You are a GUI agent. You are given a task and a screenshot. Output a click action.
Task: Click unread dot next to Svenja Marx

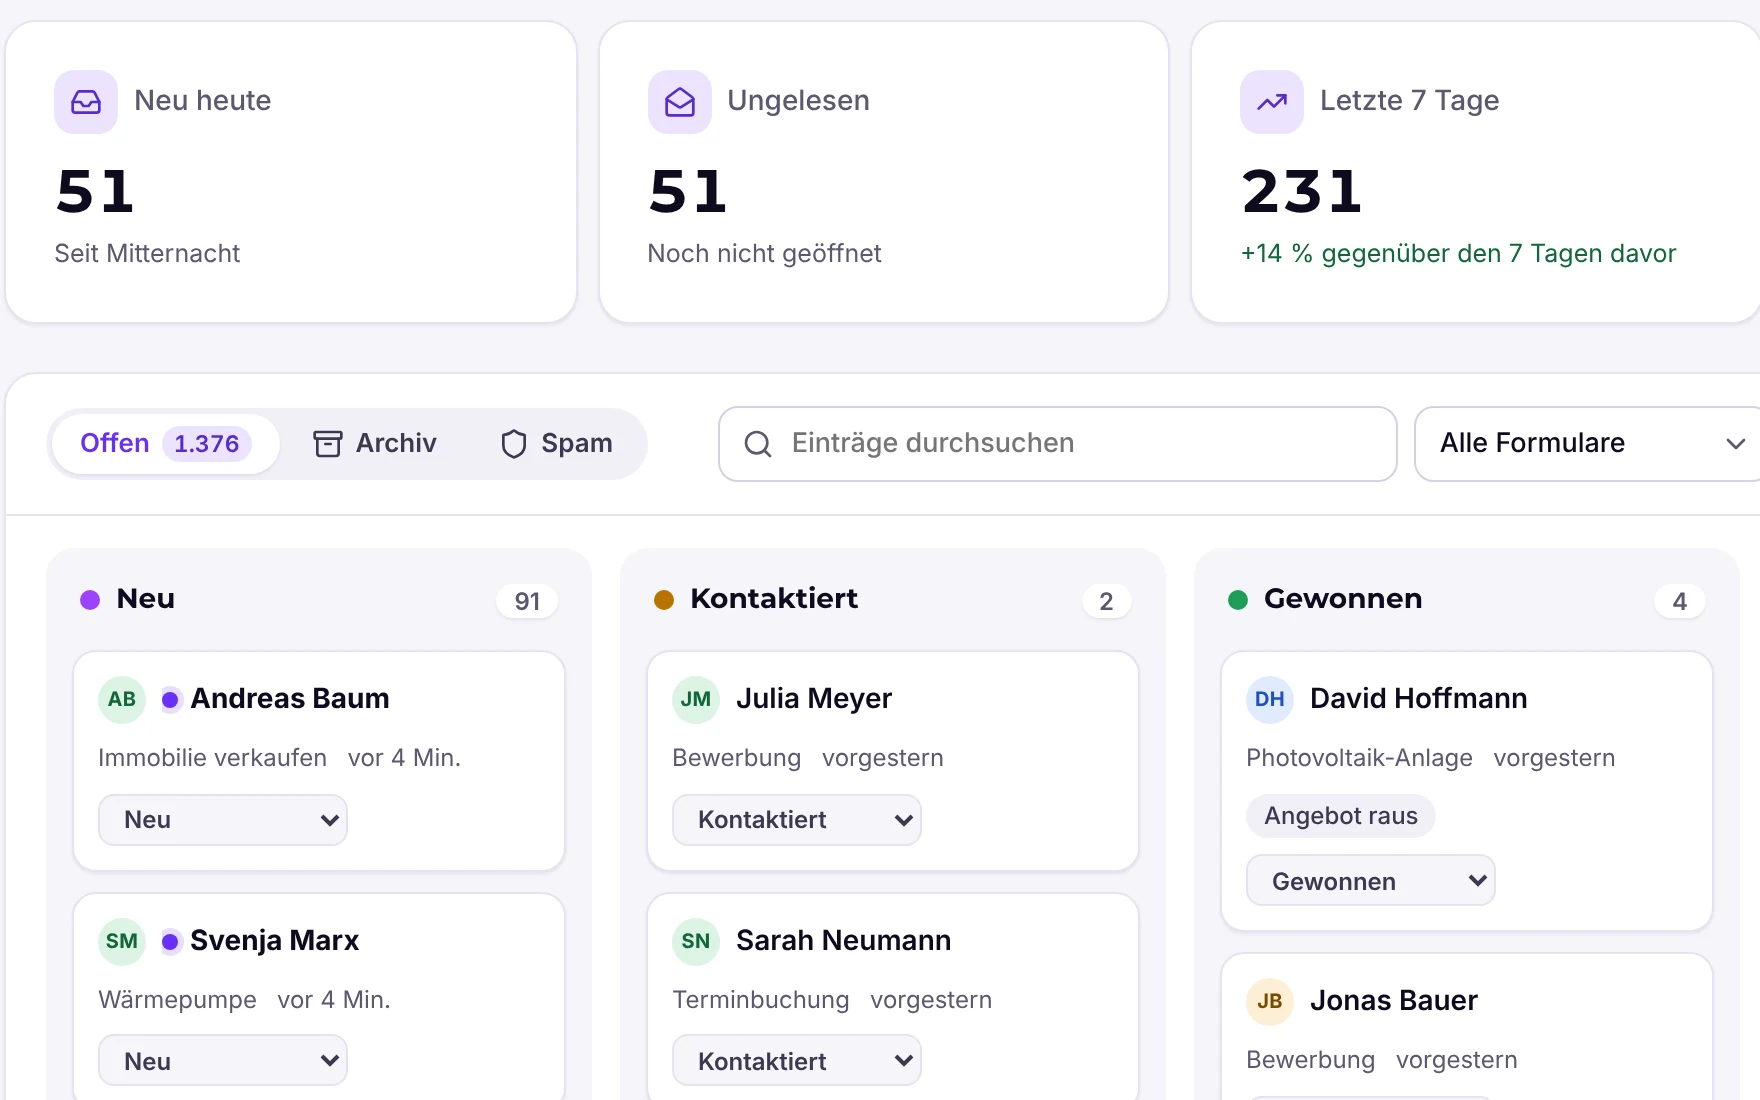[x=170, y=942]
